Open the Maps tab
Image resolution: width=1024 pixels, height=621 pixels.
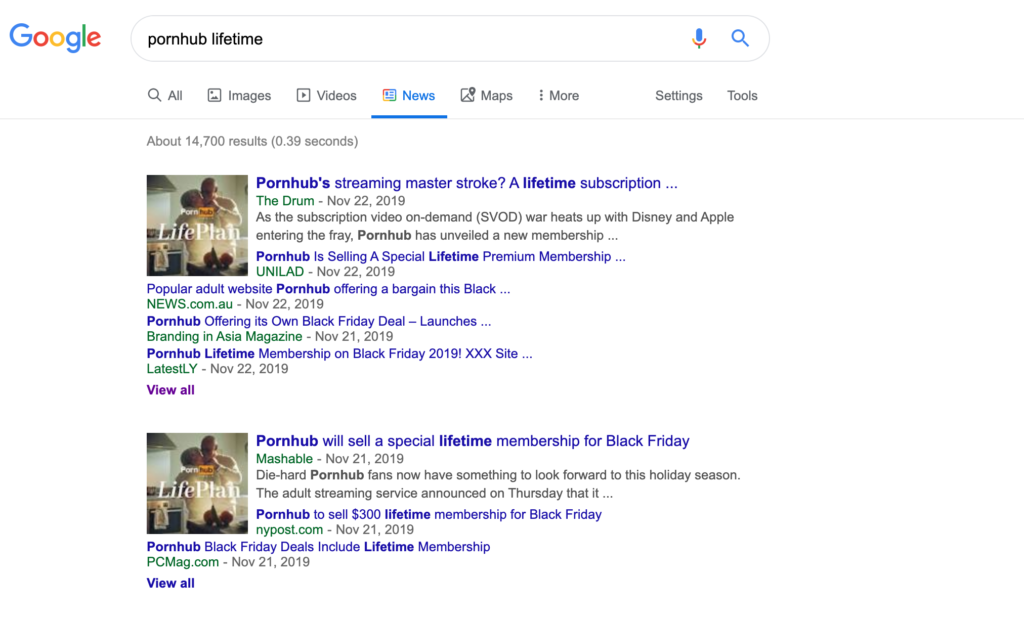(x=487, y=95)
